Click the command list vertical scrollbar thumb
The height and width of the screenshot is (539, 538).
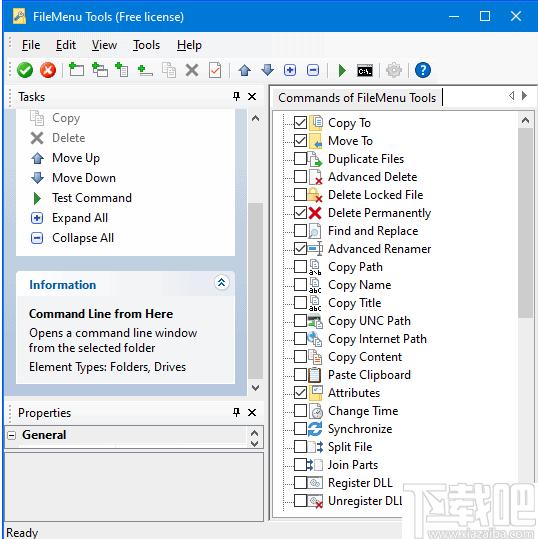coord(525,223)
